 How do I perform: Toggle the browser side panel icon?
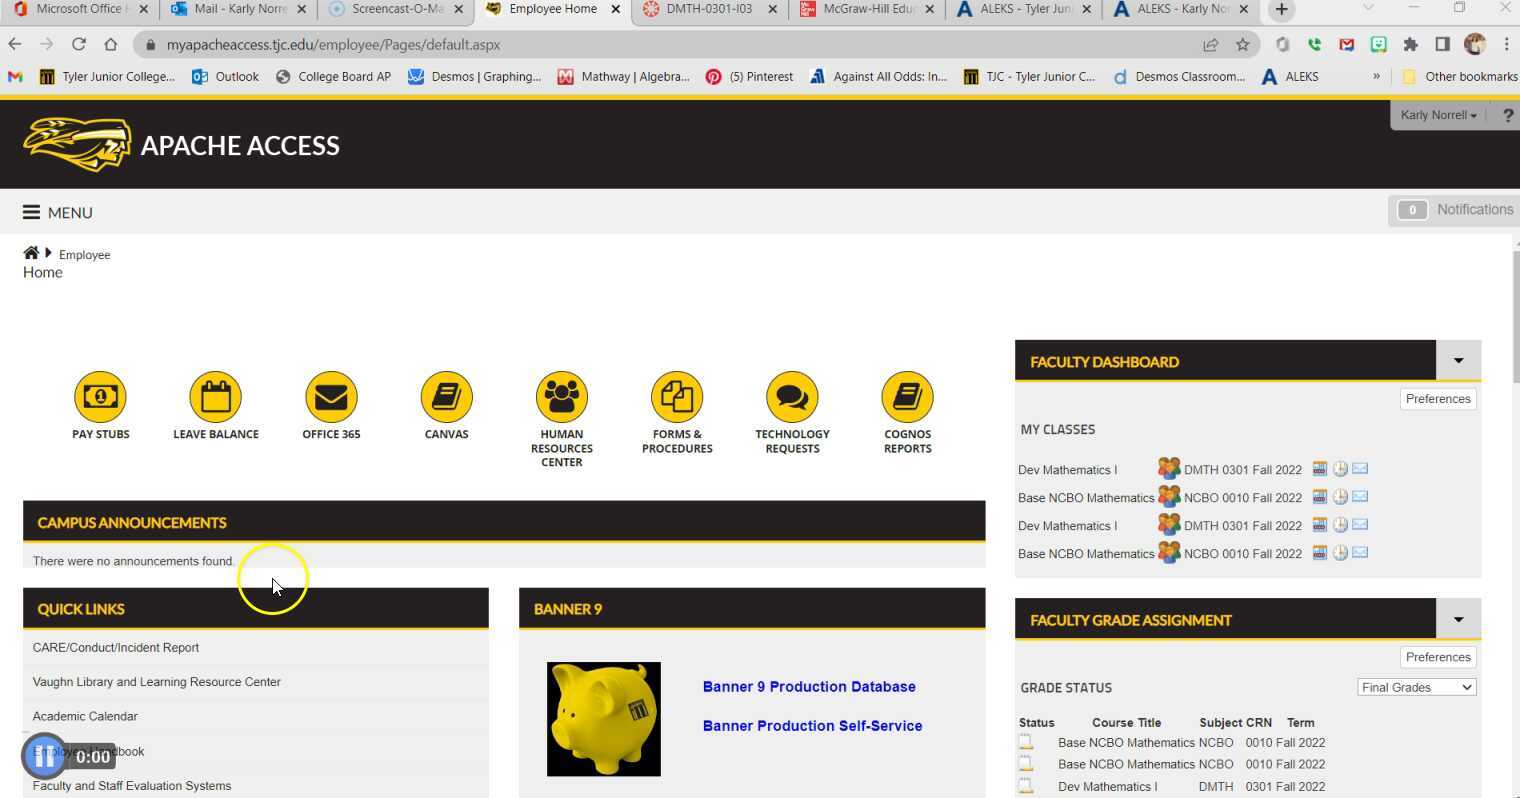(x=1442, y=44)
